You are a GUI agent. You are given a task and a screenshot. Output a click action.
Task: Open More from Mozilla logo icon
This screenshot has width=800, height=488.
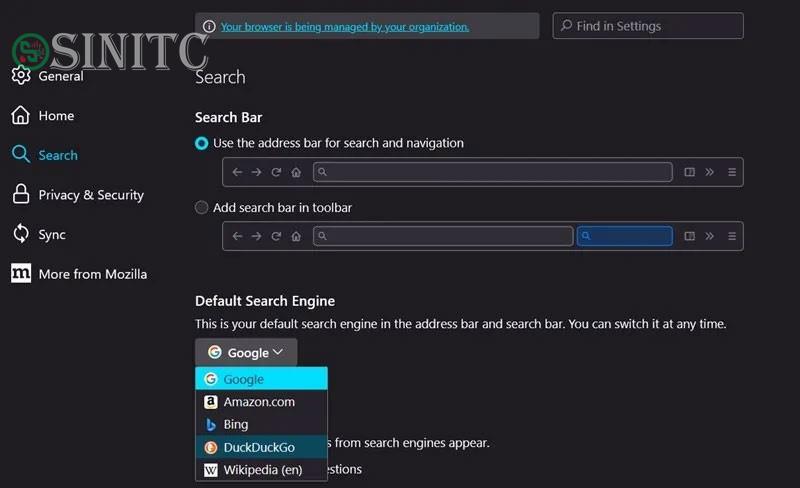point(21,273)
